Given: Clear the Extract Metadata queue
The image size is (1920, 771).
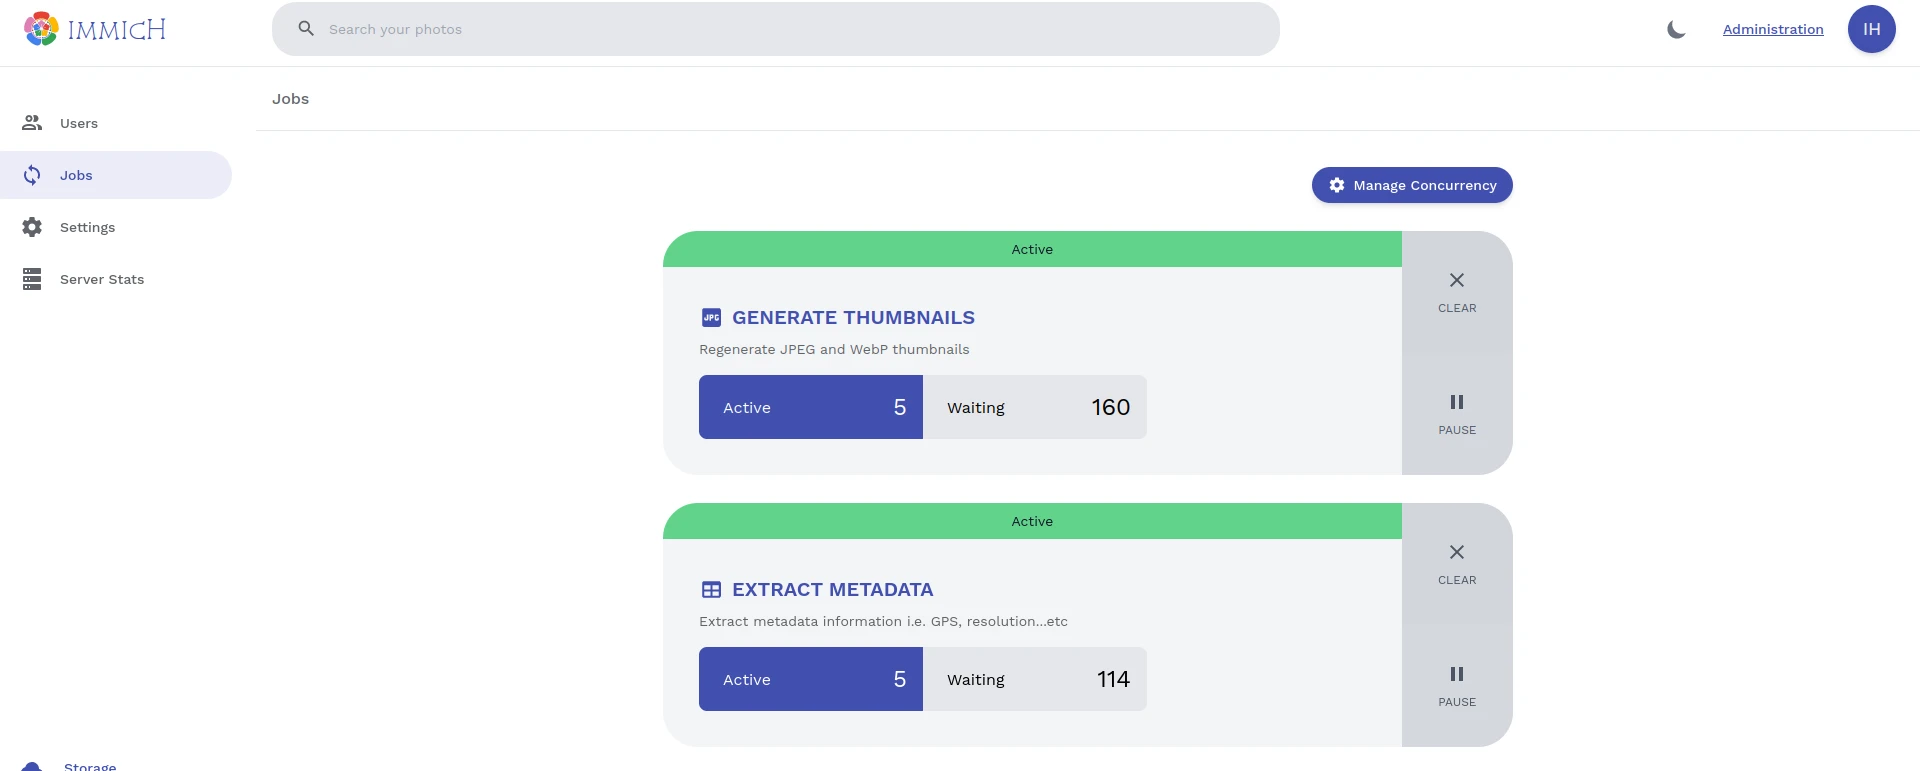Looking at the screenshot, I should point(1456,564).
